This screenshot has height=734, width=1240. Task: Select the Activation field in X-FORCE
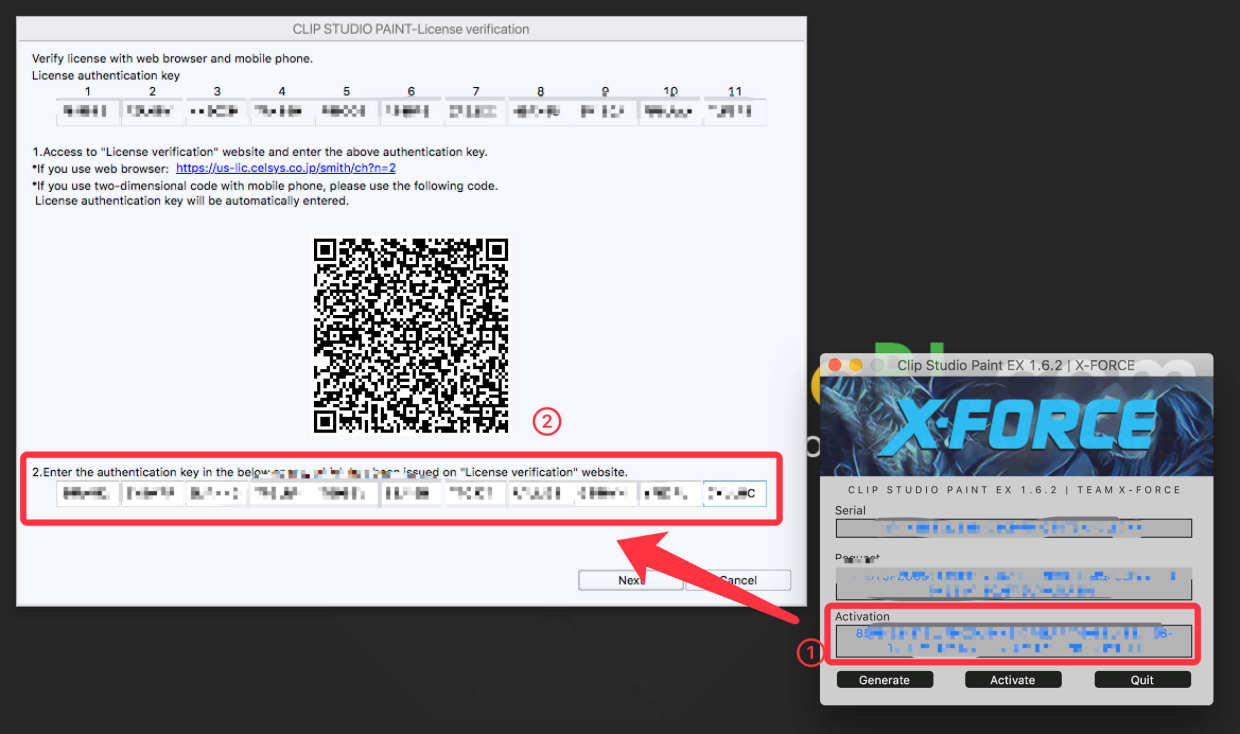(1014, 641)
